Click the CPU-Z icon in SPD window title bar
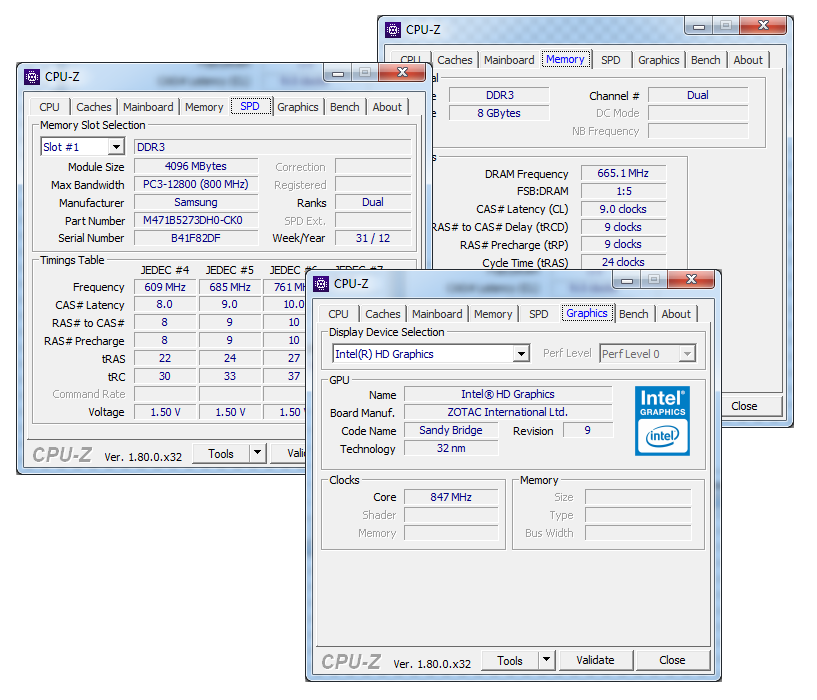817x700 pixels. pyautogui.click(x=31, y=76)
